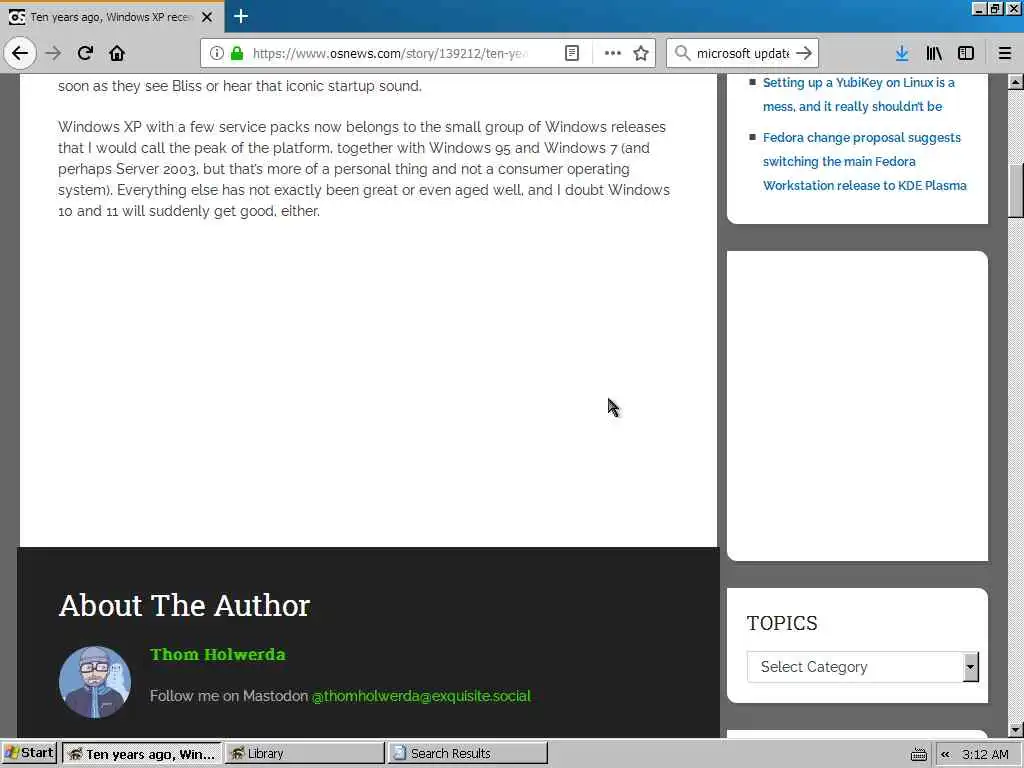Close the Ten years ago tab
The image size is (1024, 768).
pyautogui.click(x=207, y=17)
